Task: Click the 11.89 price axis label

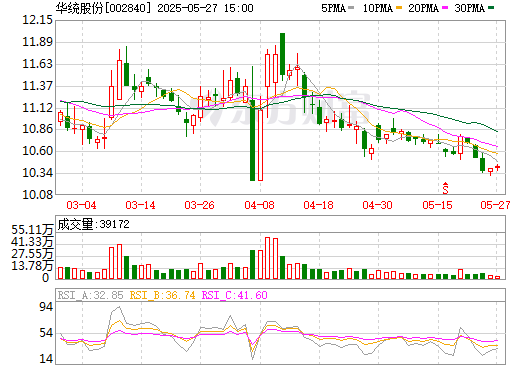Action: click(x=37, y=42)
